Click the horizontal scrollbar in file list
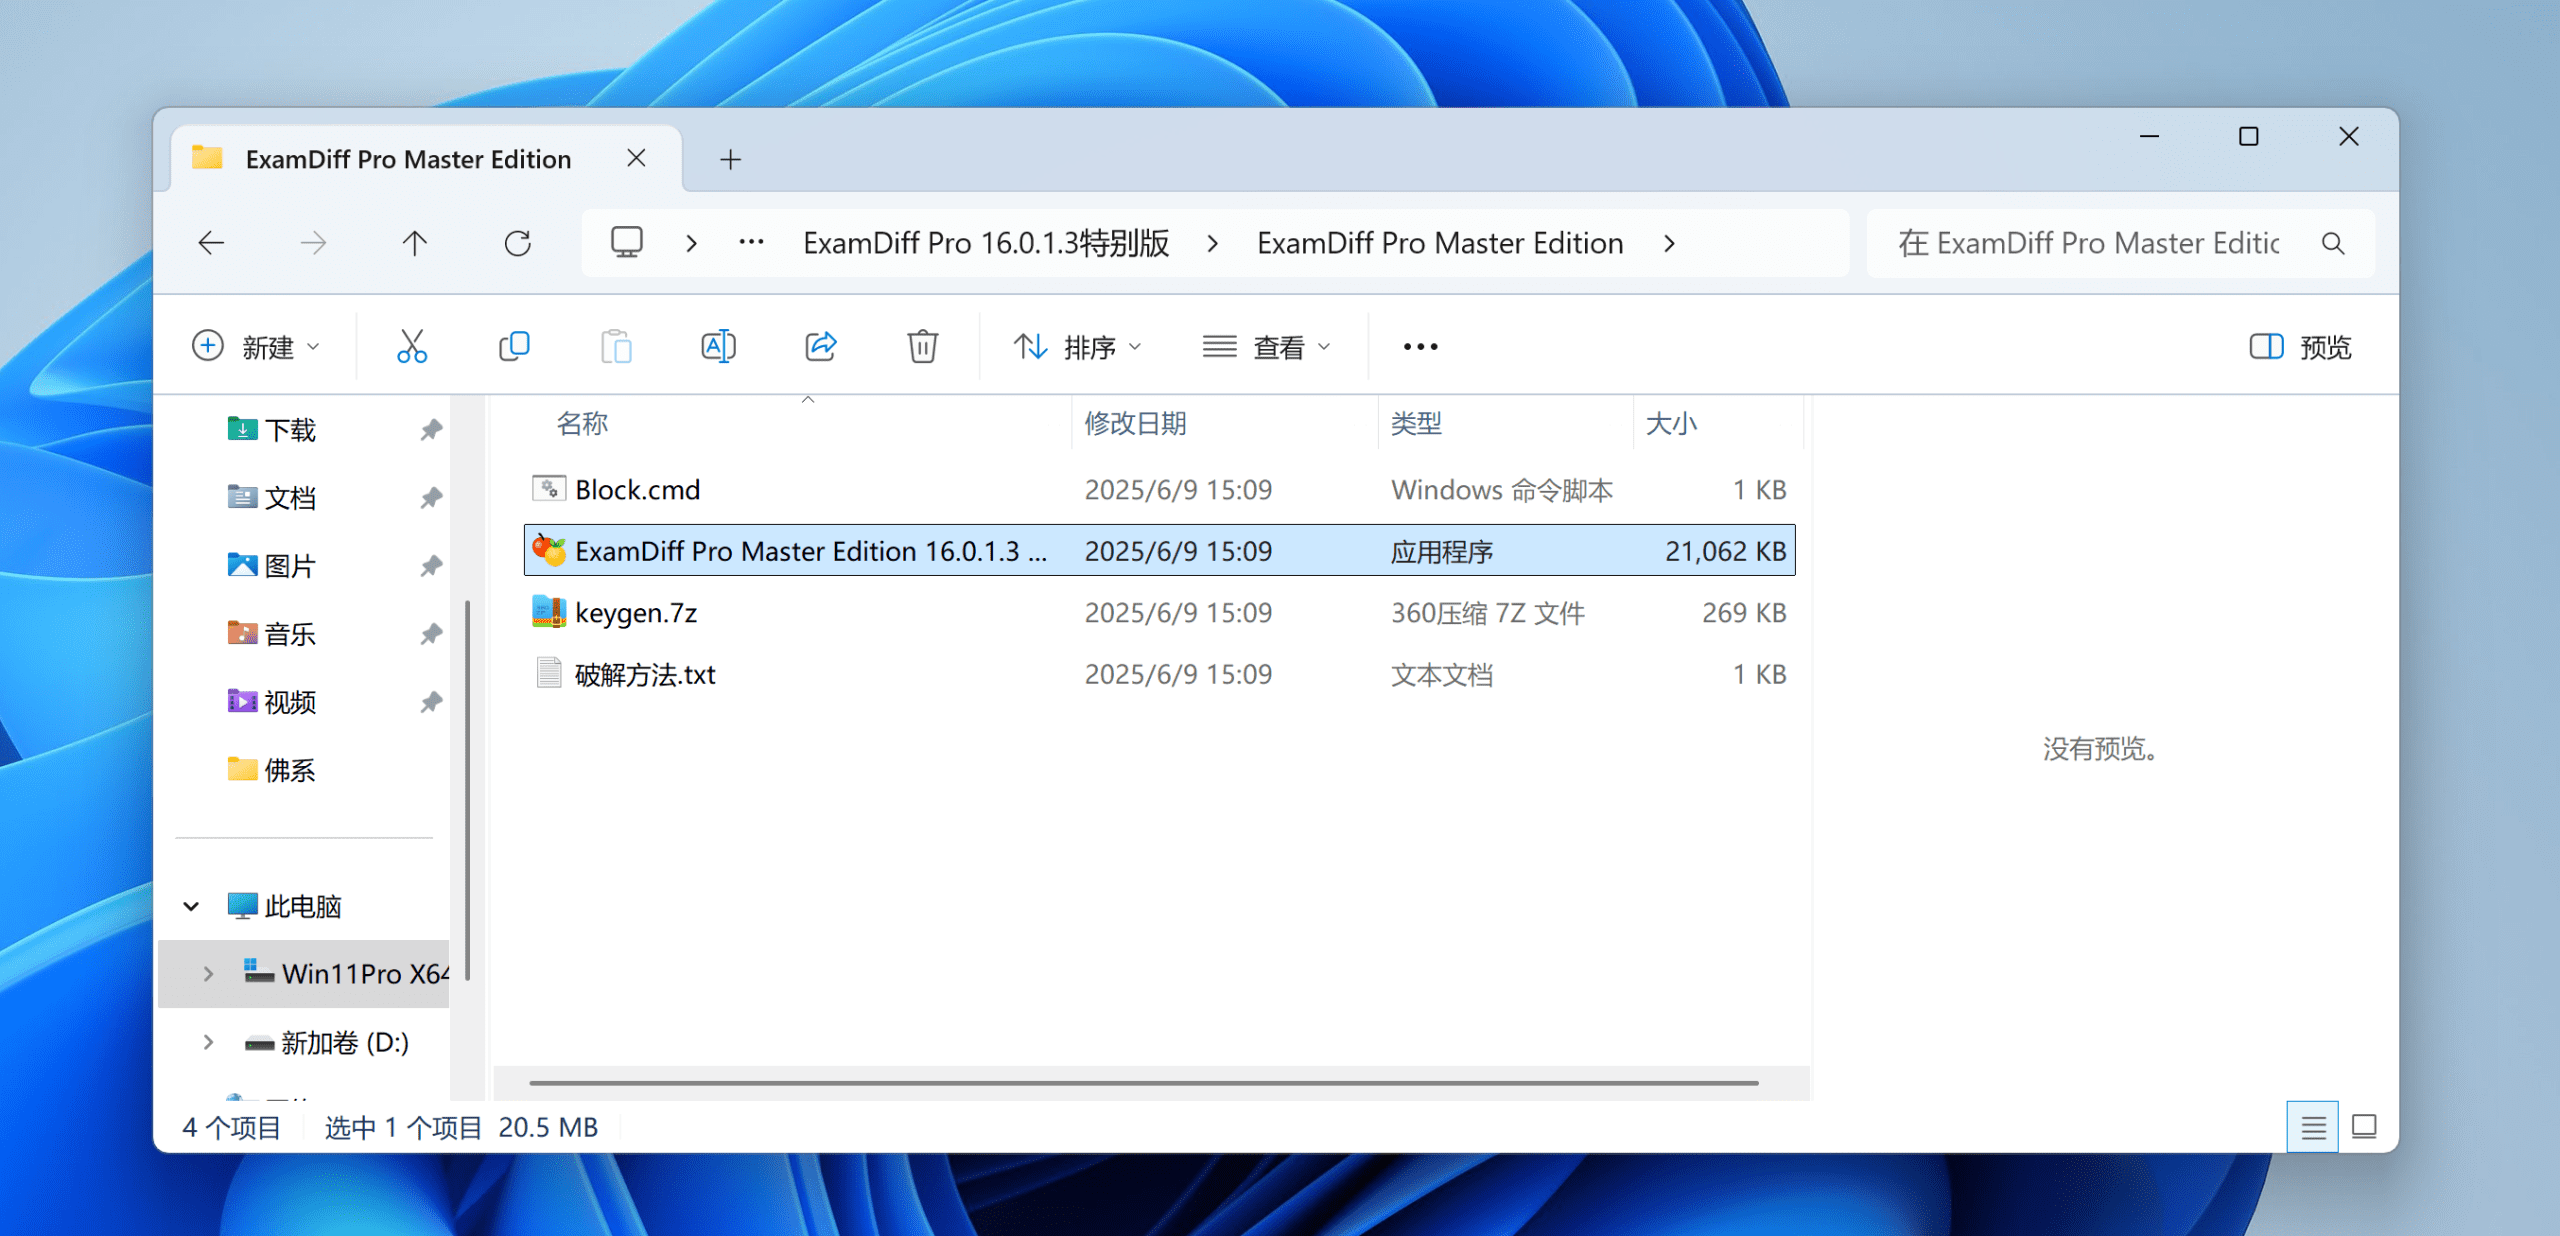The width and height of the screenshot is (2560, 1236). tap(1143, 1082)
